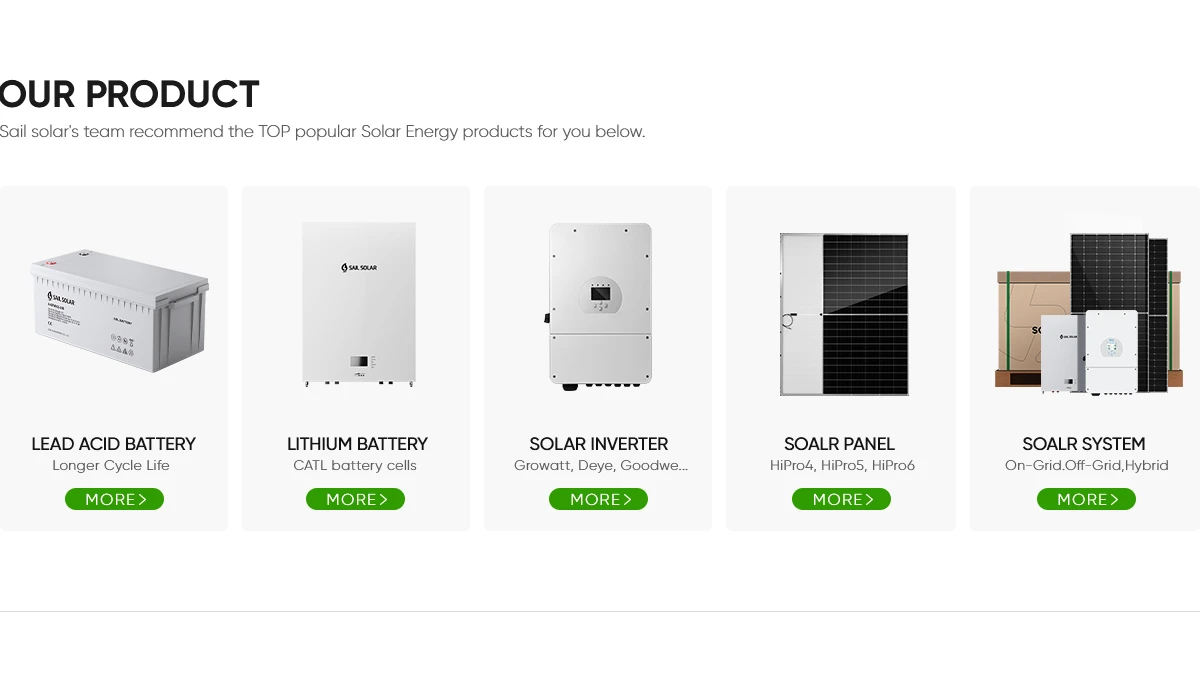Click MORE under SOLAR INVERTER
This screenshot has height=691, width=1200.
(x=598, y=499)
